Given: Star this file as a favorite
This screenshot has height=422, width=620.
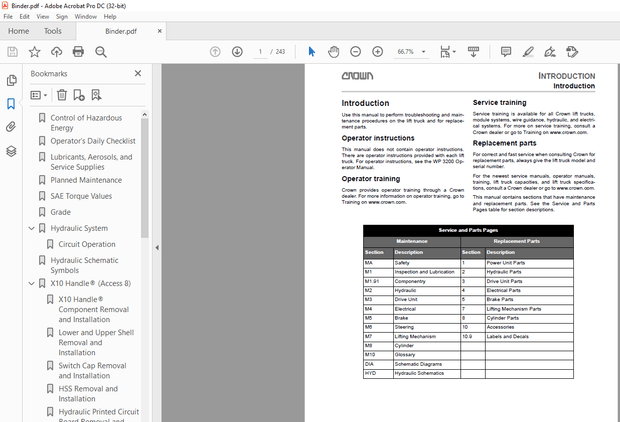Looking at the screenshot, I should click(x=34, y=52).
